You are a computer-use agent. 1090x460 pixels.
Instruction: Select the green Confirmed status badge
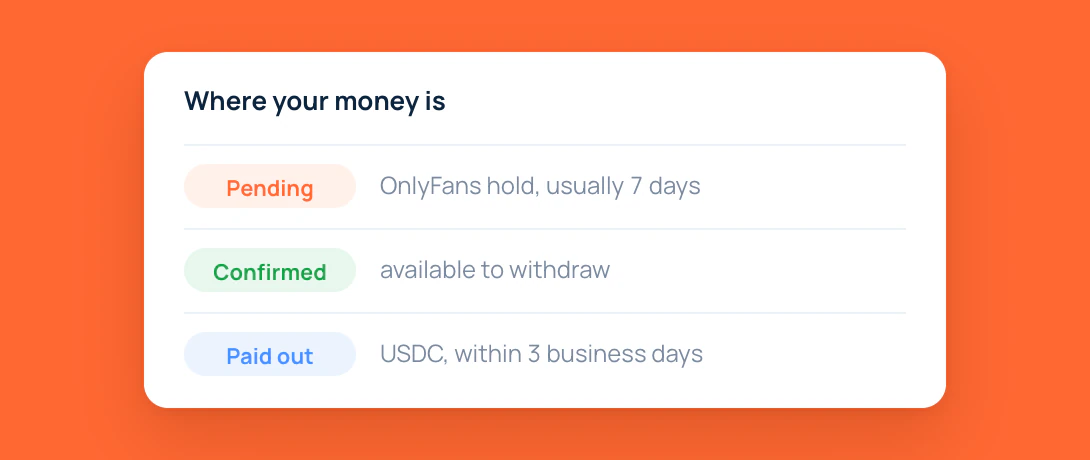pyautogui.click(x=270, y=270)
